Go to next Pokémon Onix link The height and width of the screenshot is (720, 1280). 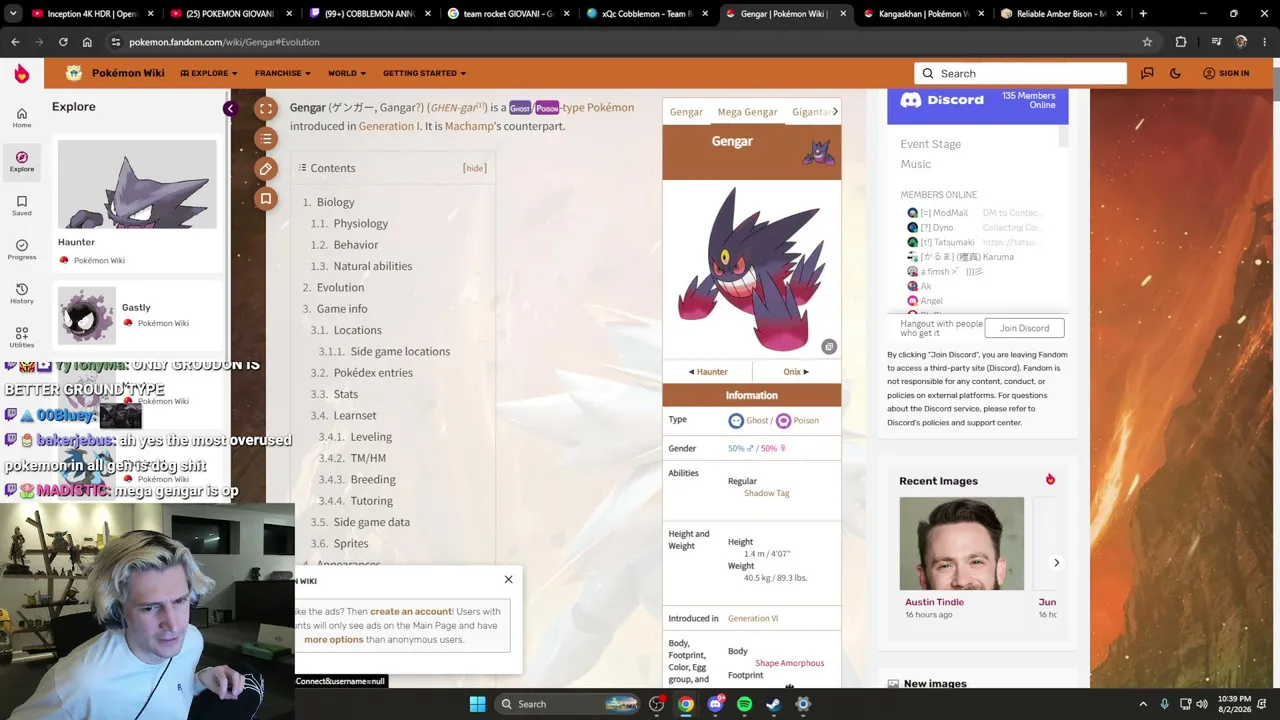click(796, 372)
